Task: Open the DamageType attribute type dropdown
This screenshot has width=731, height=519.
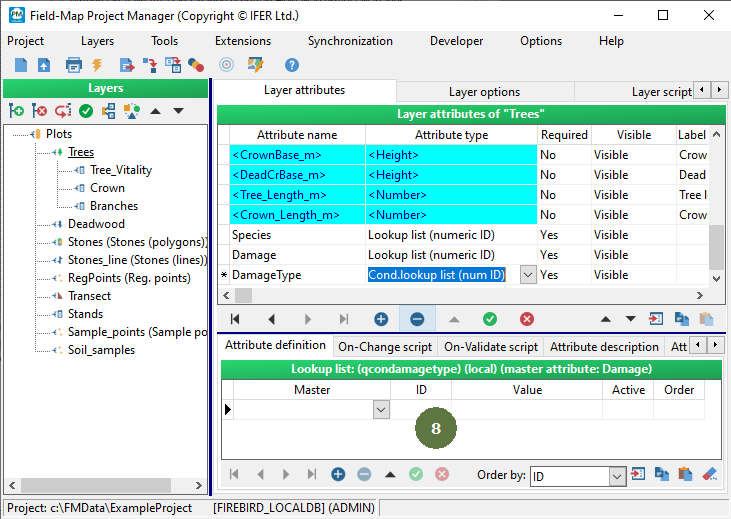Action: pyautogui.click(x=528, y=275)
